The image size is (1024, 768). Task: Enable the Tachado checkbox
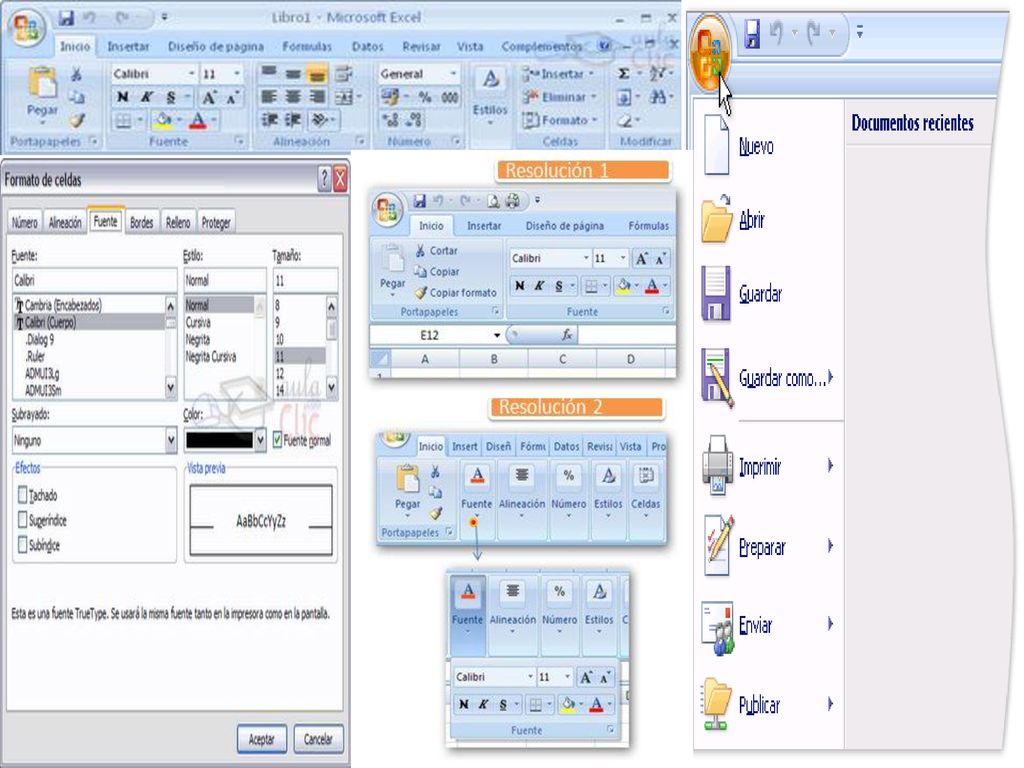coord(23,494)
